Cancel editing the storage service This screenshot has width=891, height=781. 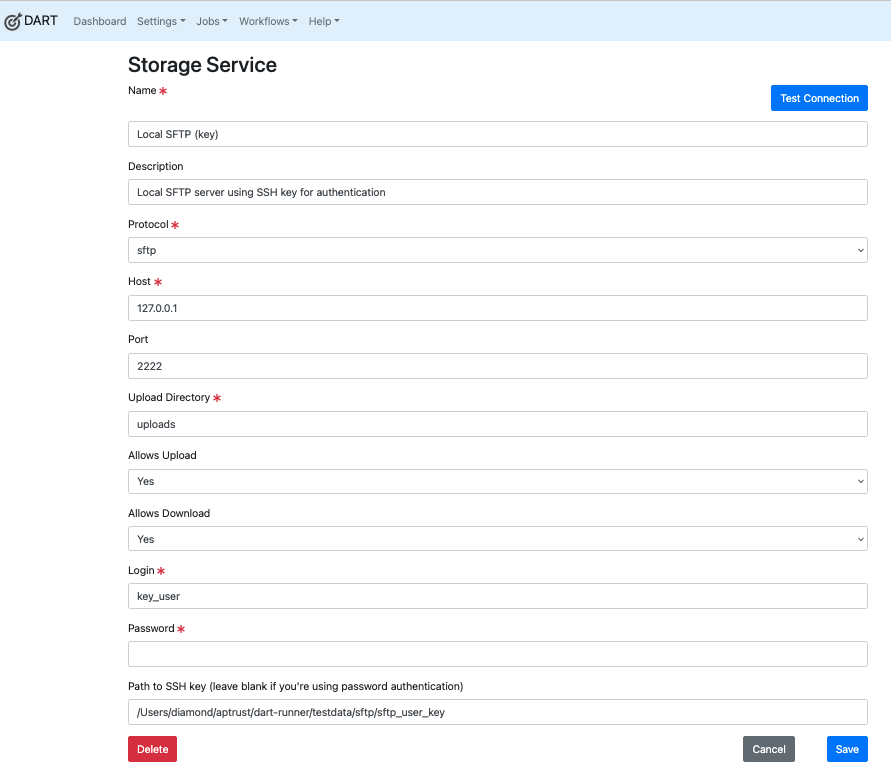coord(768,748)
